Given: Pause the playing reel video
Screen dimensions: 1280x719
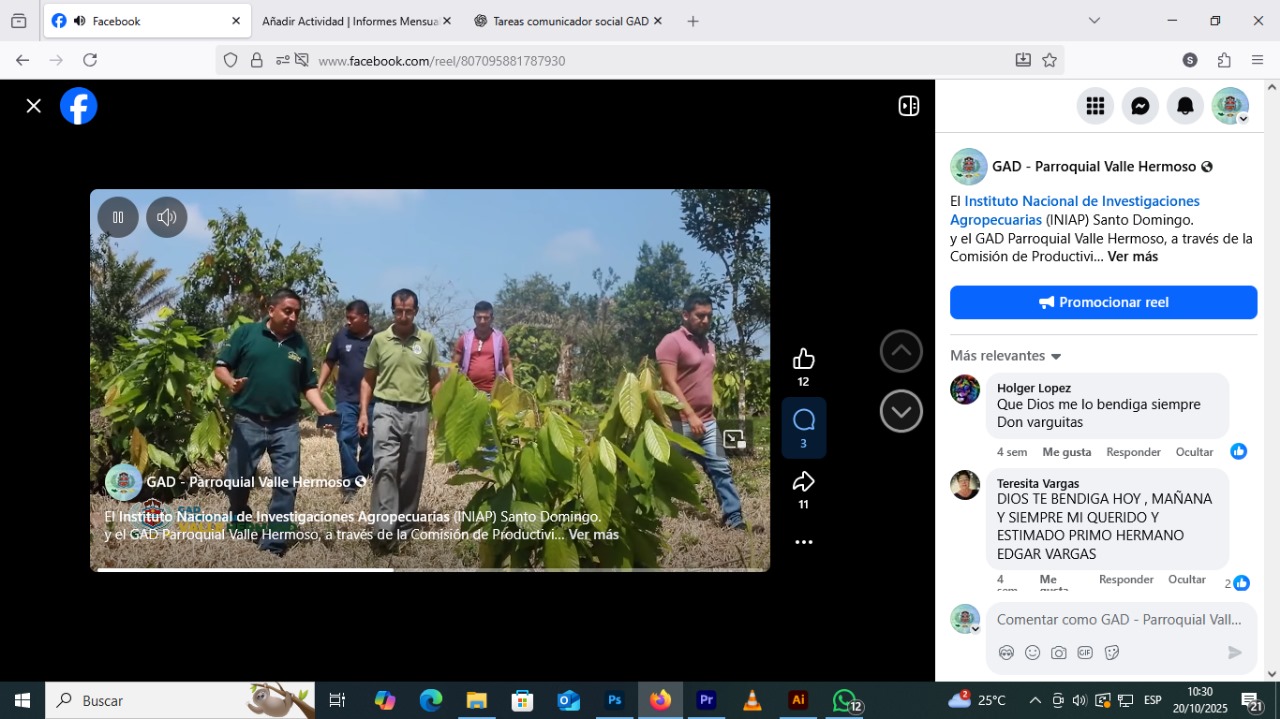Looking at the screenshot, I should coord(118,217).
